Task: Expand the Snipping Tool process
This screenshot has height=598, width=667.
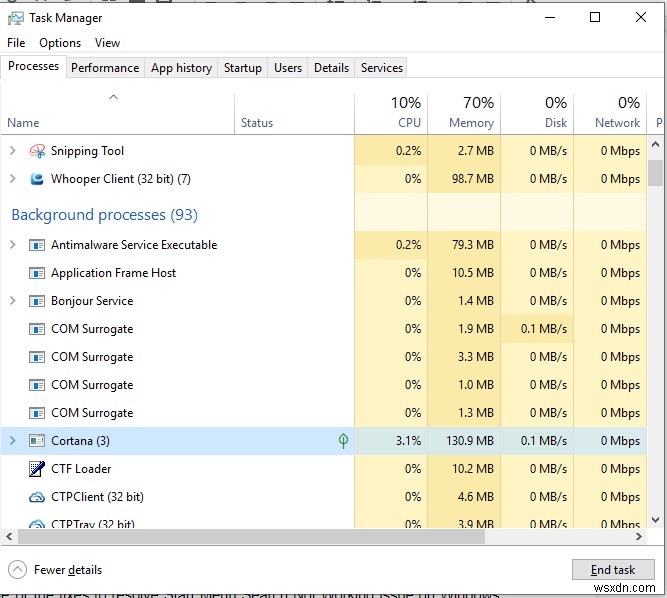Action: pyautogui.click(x=13, y=151)
